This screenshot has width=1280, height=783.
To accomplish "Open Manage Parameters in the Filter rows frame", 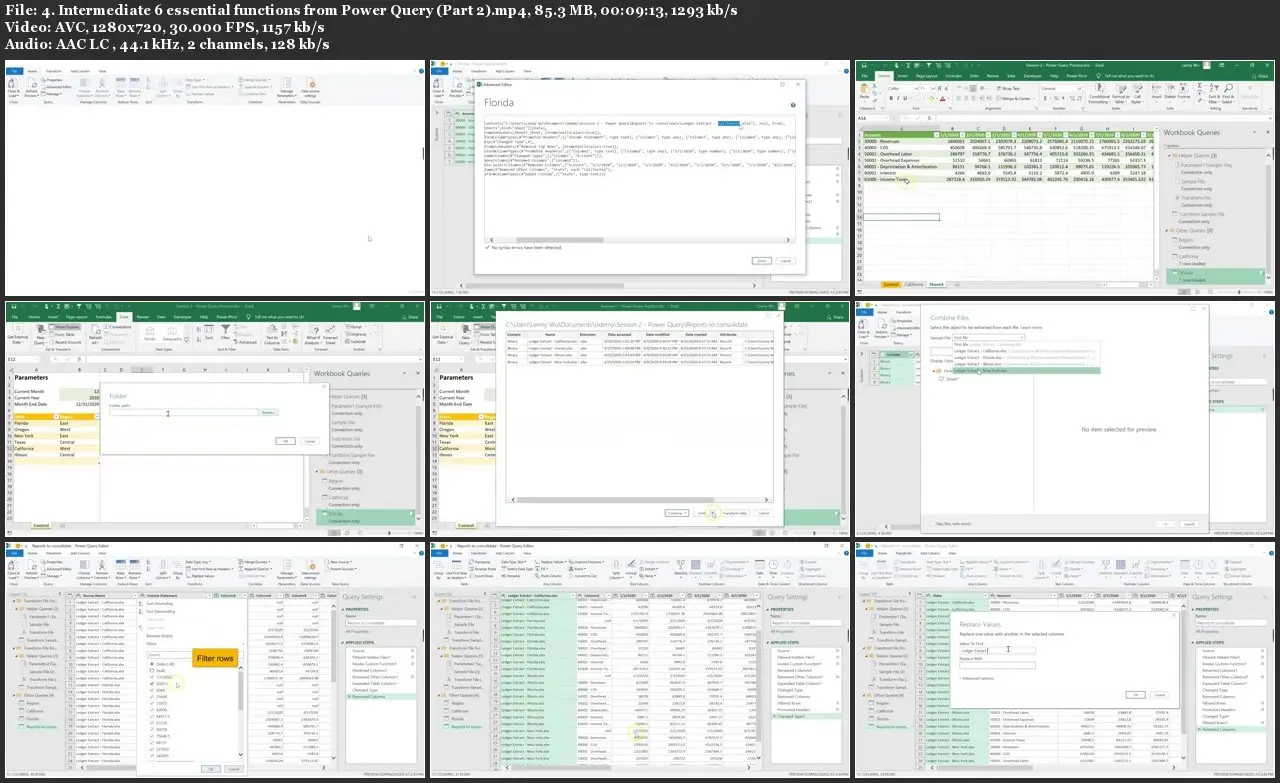I will pos(286,572).
